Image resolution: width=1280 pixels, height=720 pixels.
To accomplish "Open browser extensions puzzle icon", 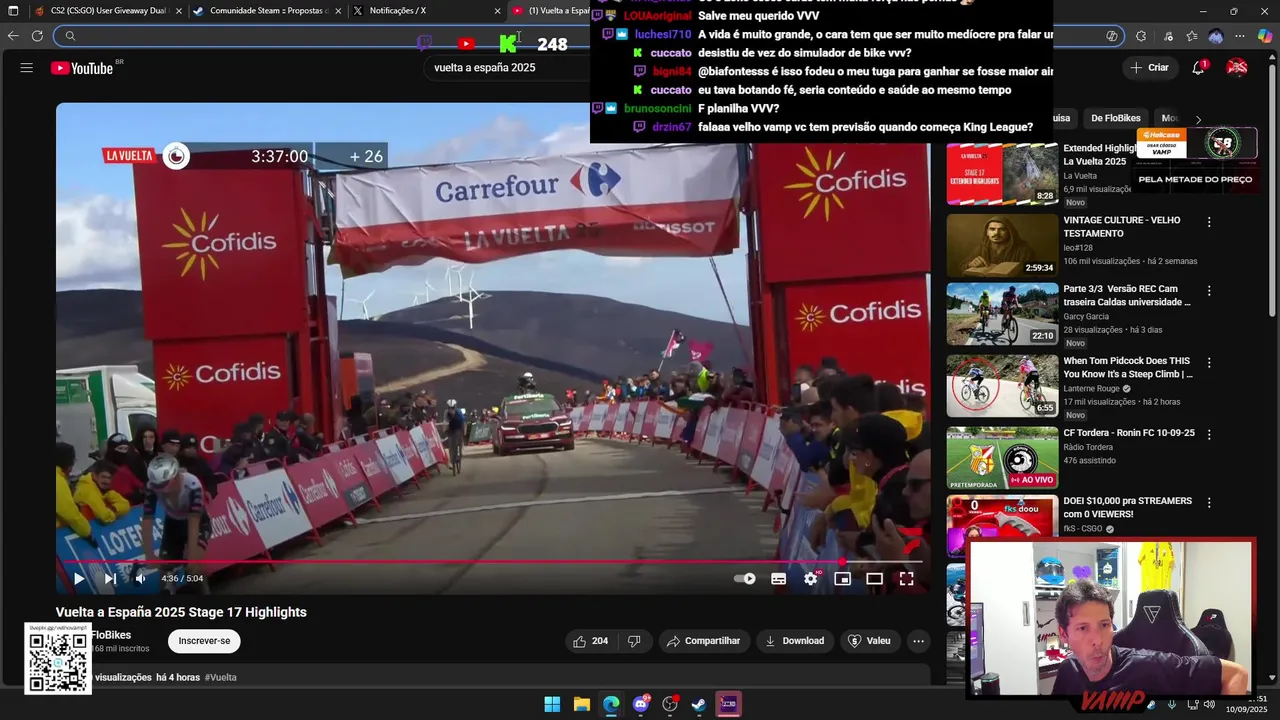I will tap(1141, 36).
